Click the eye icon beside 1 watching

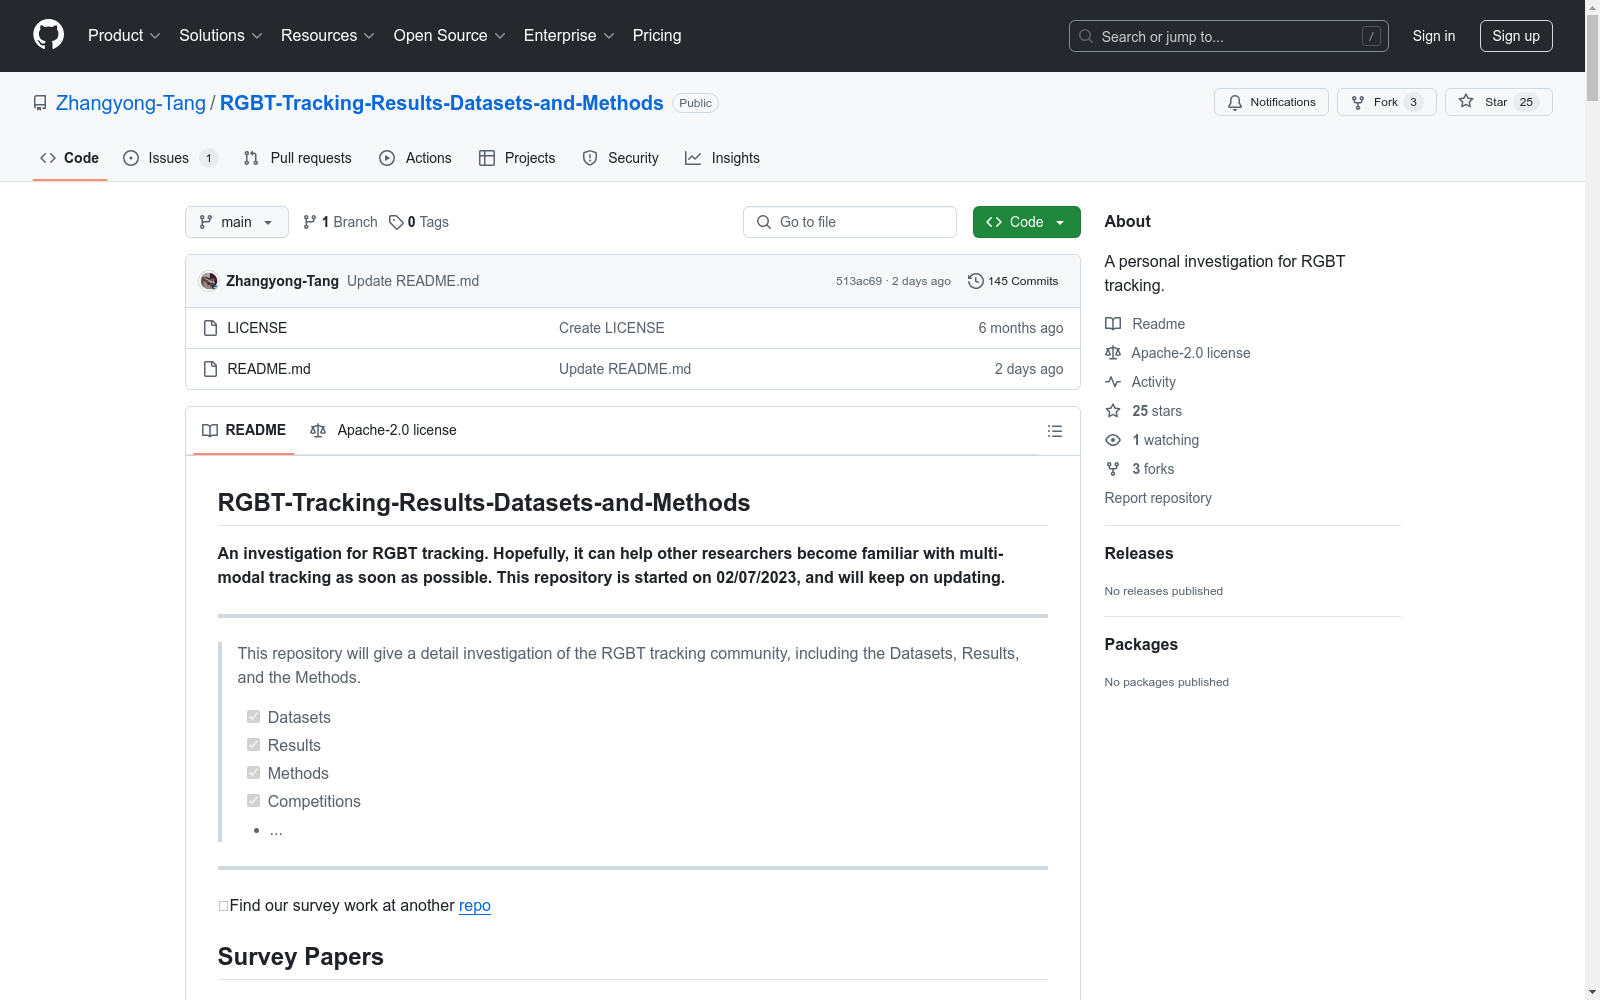point(1113,440)
